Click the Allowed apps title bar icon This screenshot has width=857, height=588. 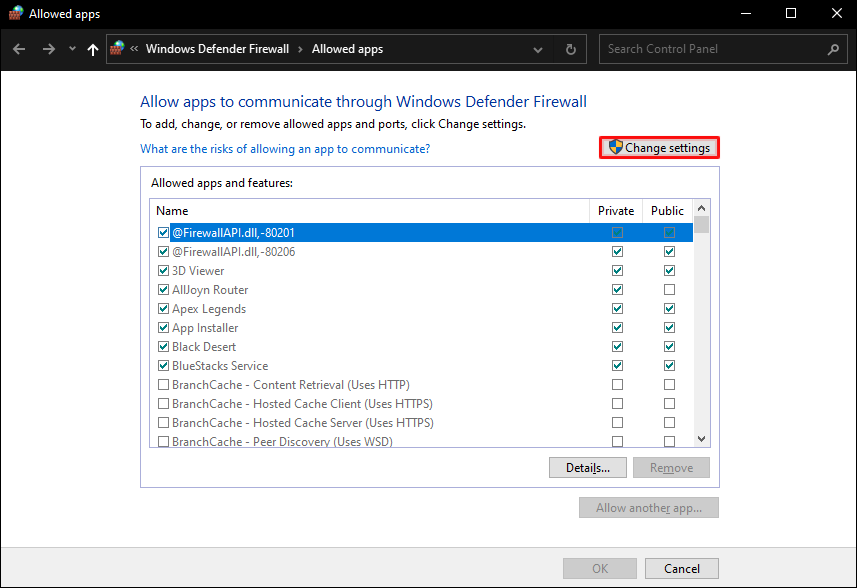[15, 14]
